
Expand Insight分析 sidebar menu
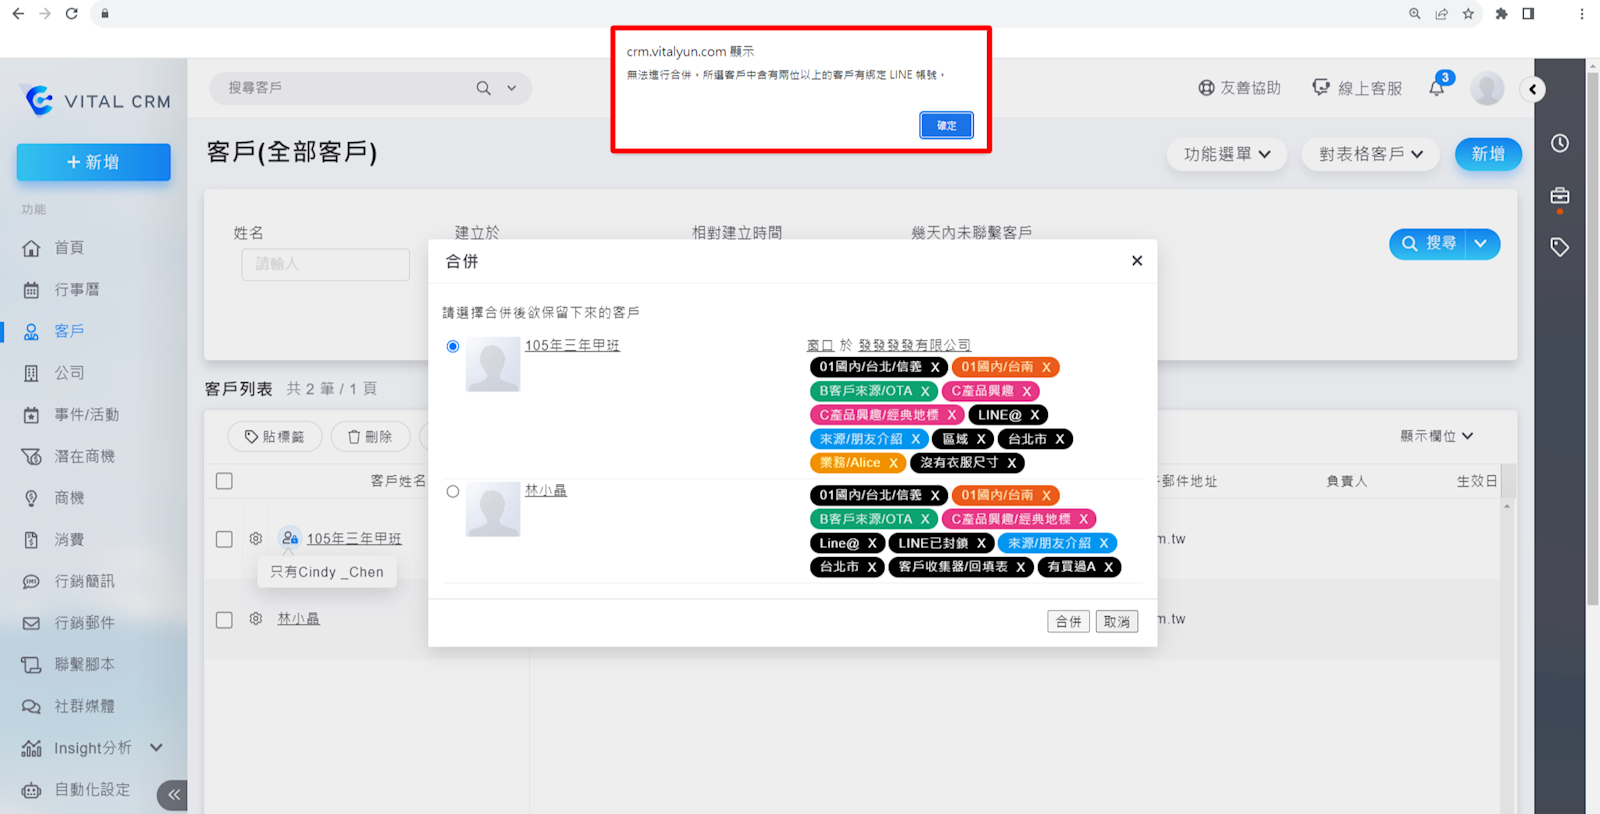click(156, 748)
